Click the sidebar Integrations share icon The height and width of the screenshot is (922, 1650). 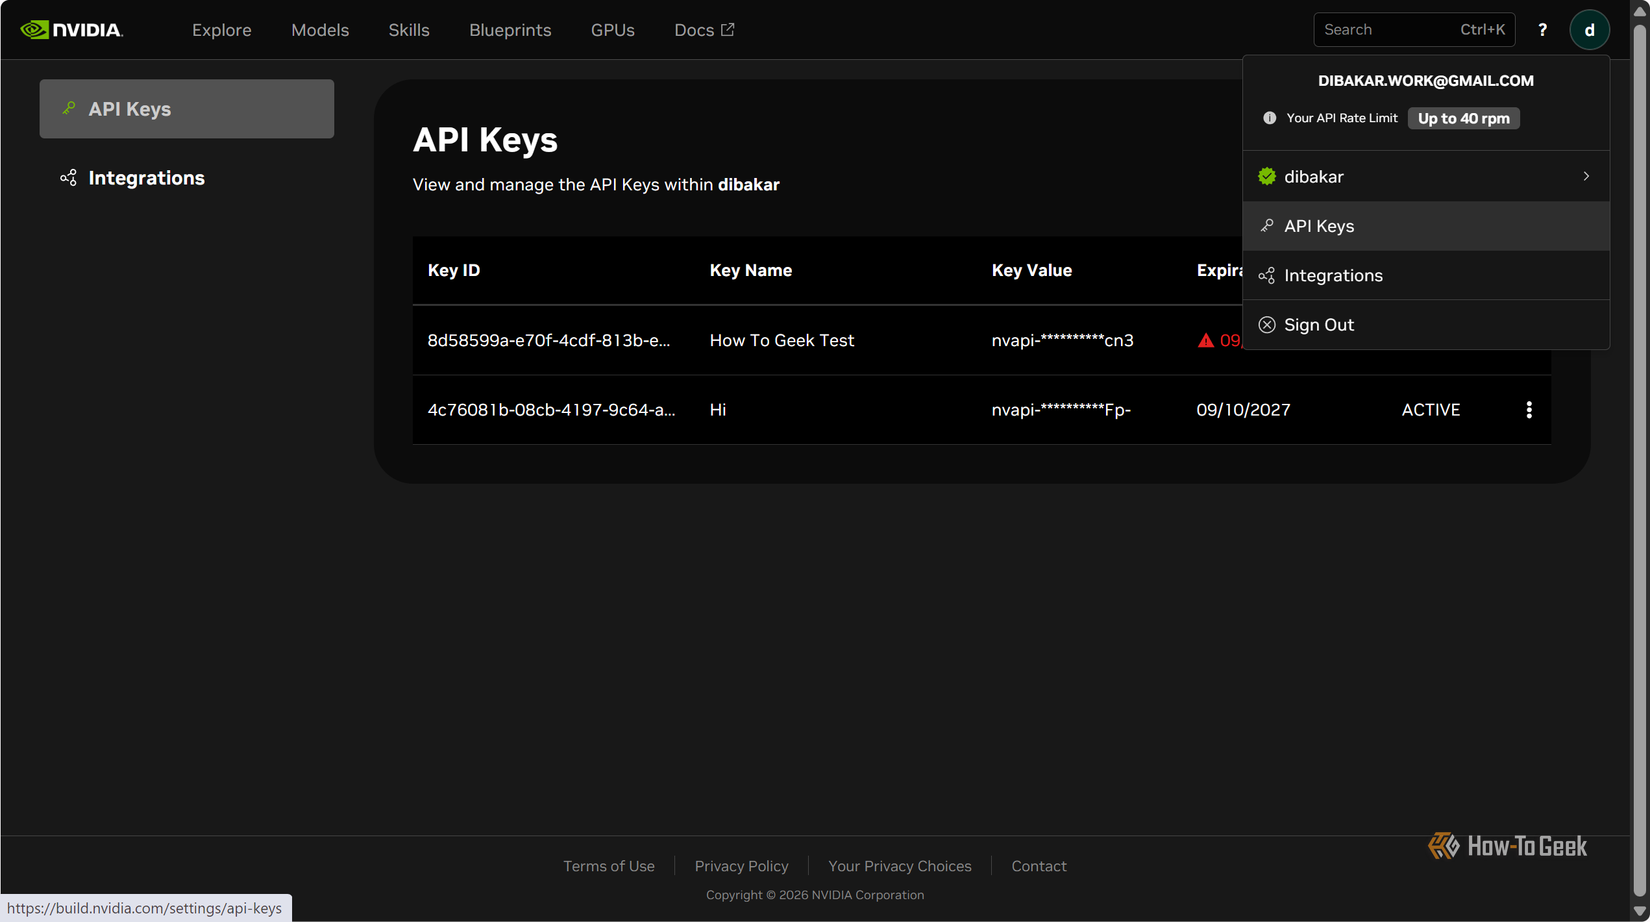click(x=68, y=178)
